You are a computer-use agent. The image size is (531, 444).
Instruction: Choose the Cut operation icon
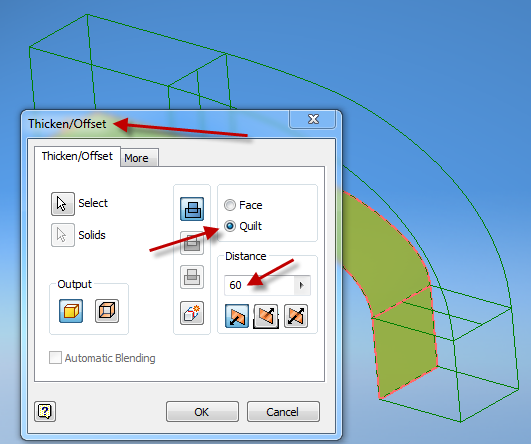tap(192, 243)
